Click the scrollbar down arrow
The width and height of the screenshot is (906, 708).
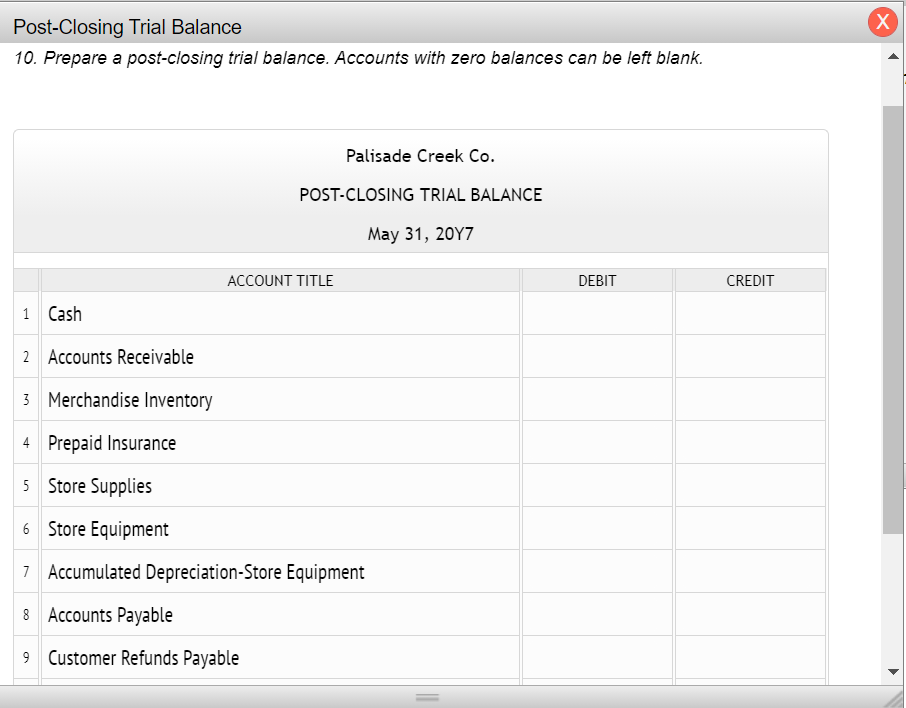(893, 672)
